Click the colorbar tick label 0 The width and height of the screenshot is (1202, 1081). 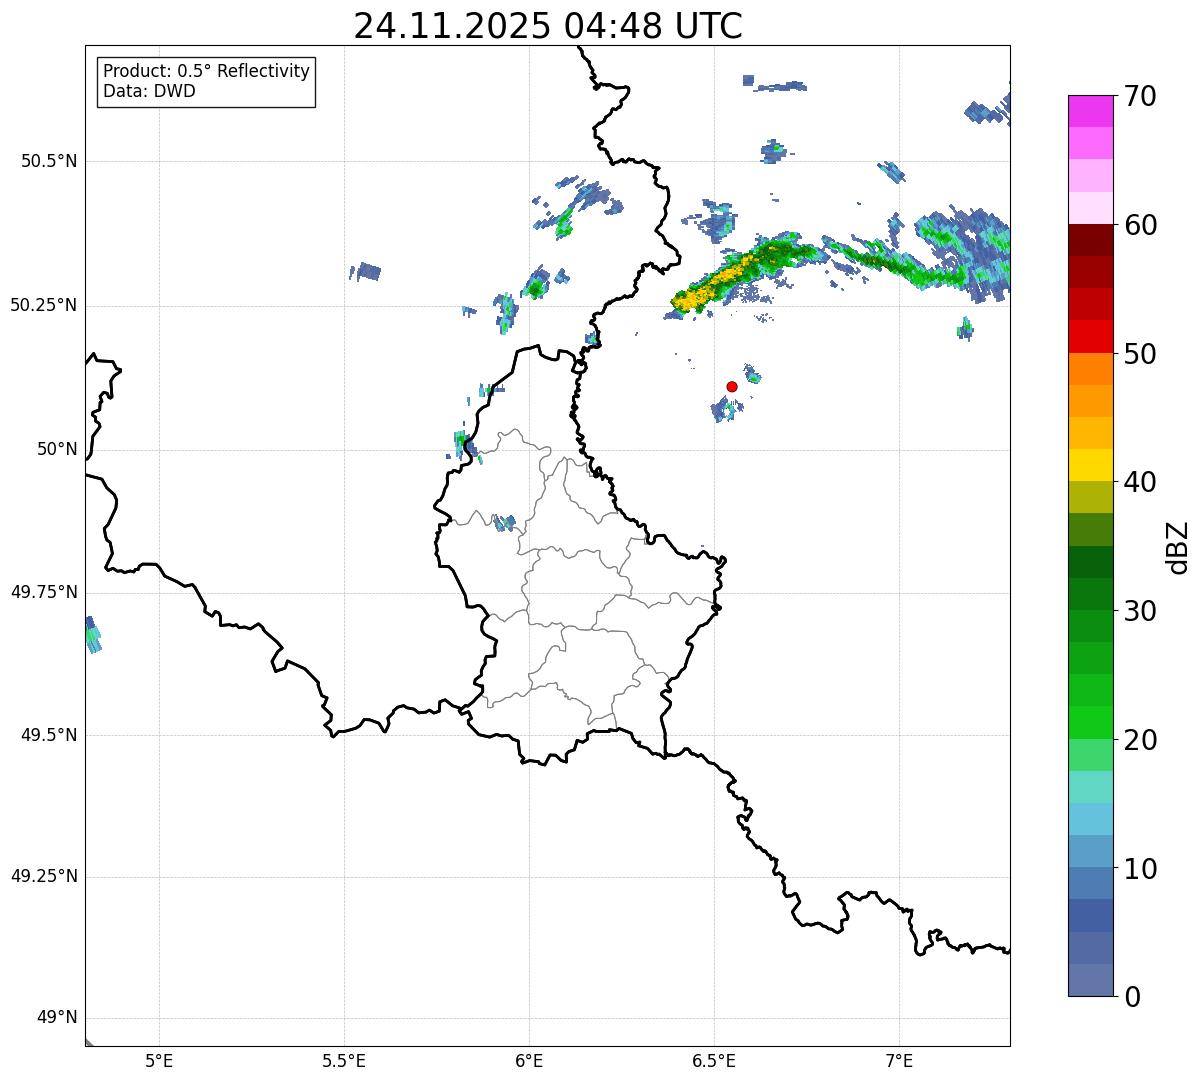click(1133, 997)
